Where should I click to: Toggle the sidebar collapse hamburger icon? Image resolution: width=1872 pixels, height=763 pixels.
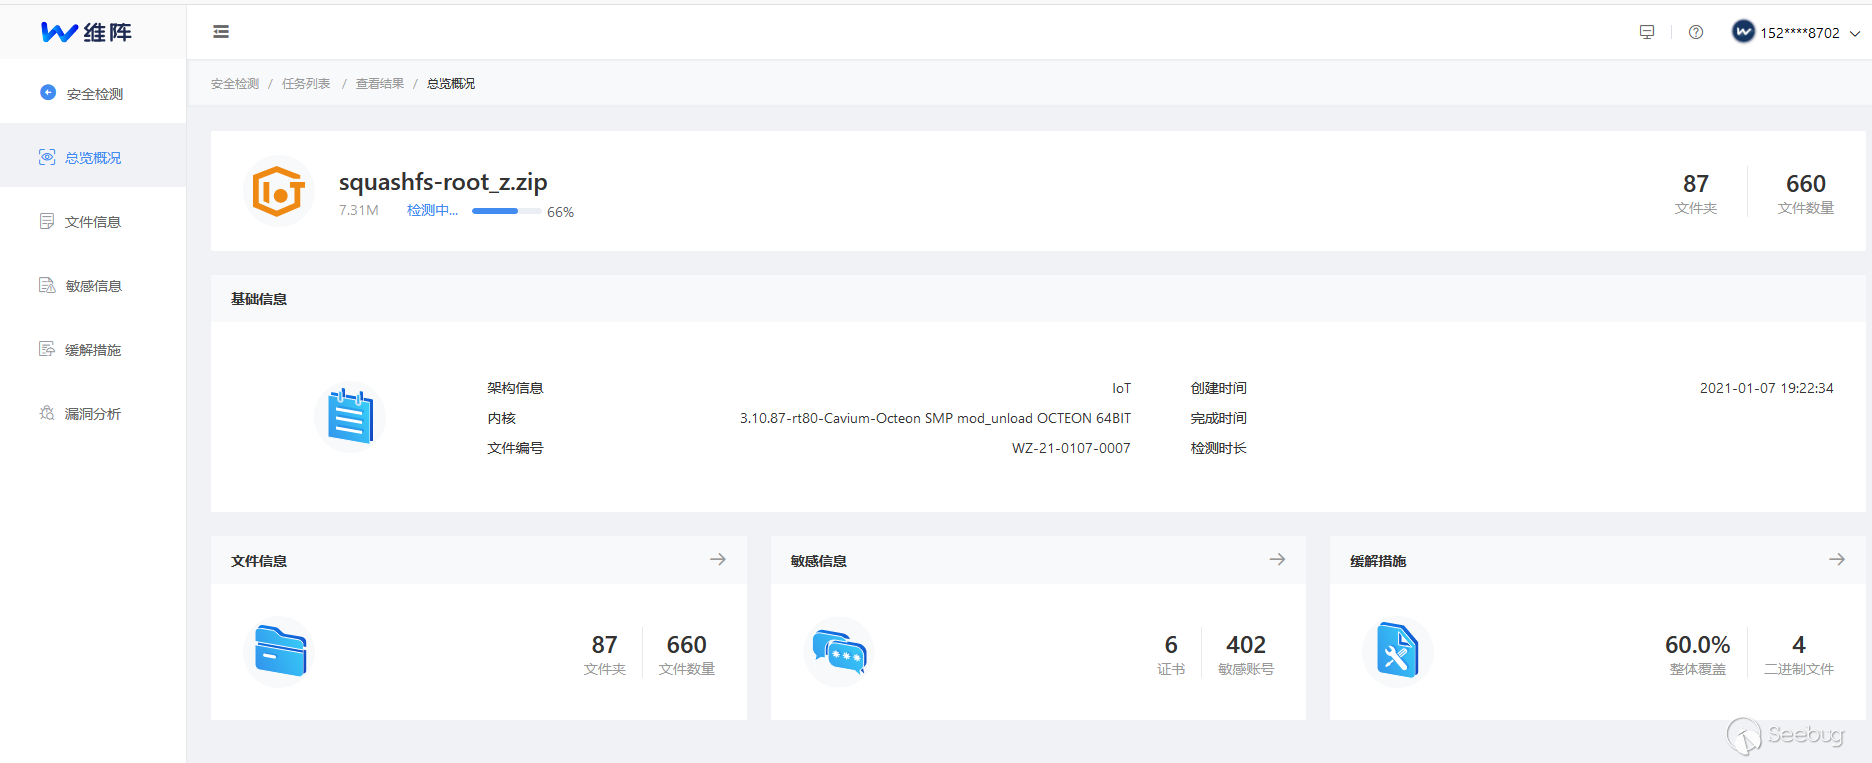pyautogui.click(x=221, y=32)
